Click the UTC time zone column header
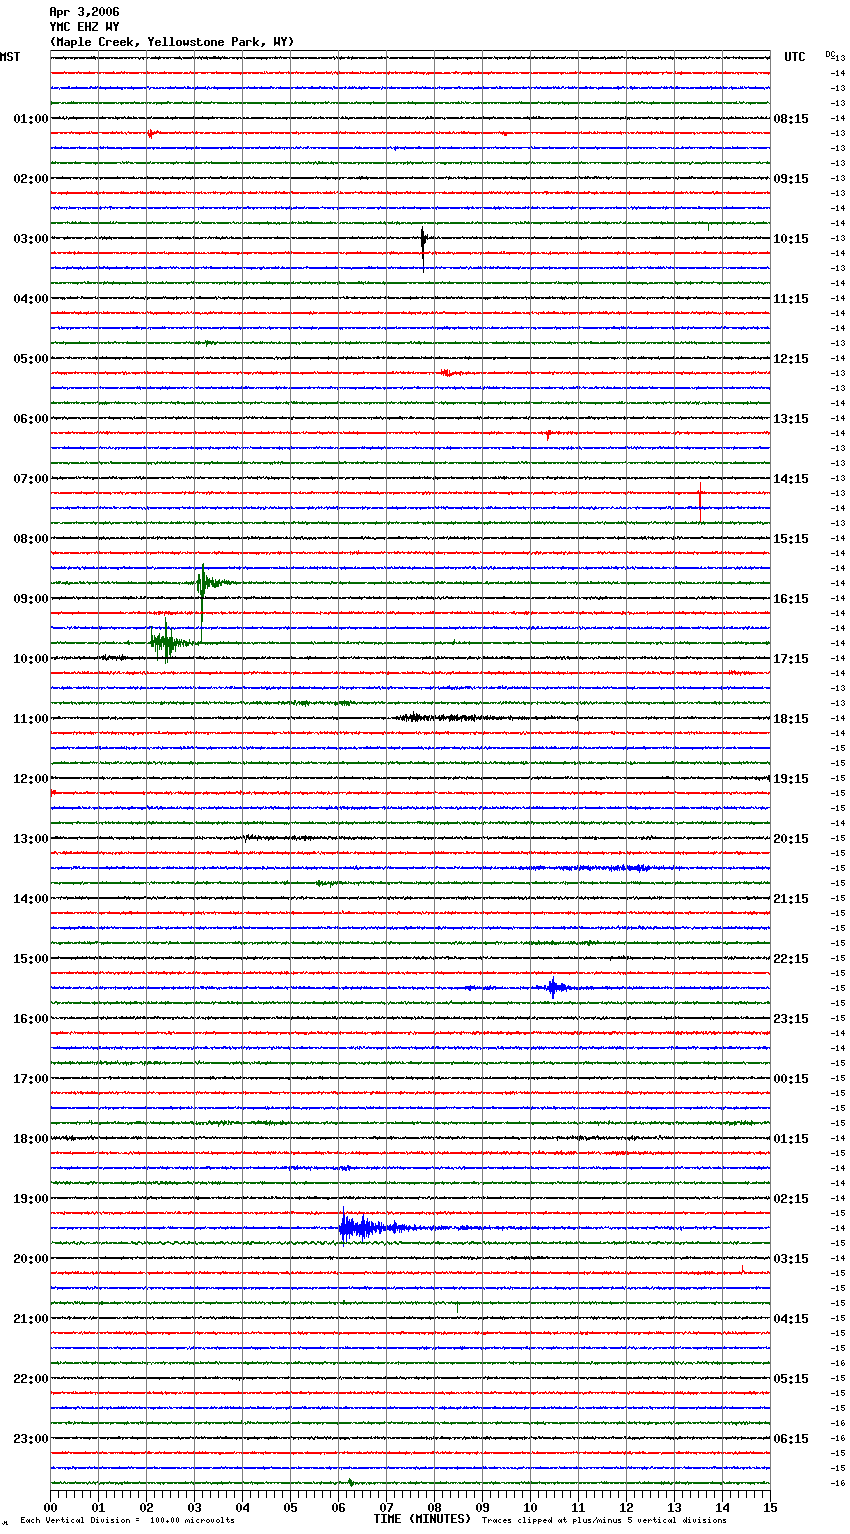Image resolution: width=850 pixels, height=1534 pixels. pos(794,57)
